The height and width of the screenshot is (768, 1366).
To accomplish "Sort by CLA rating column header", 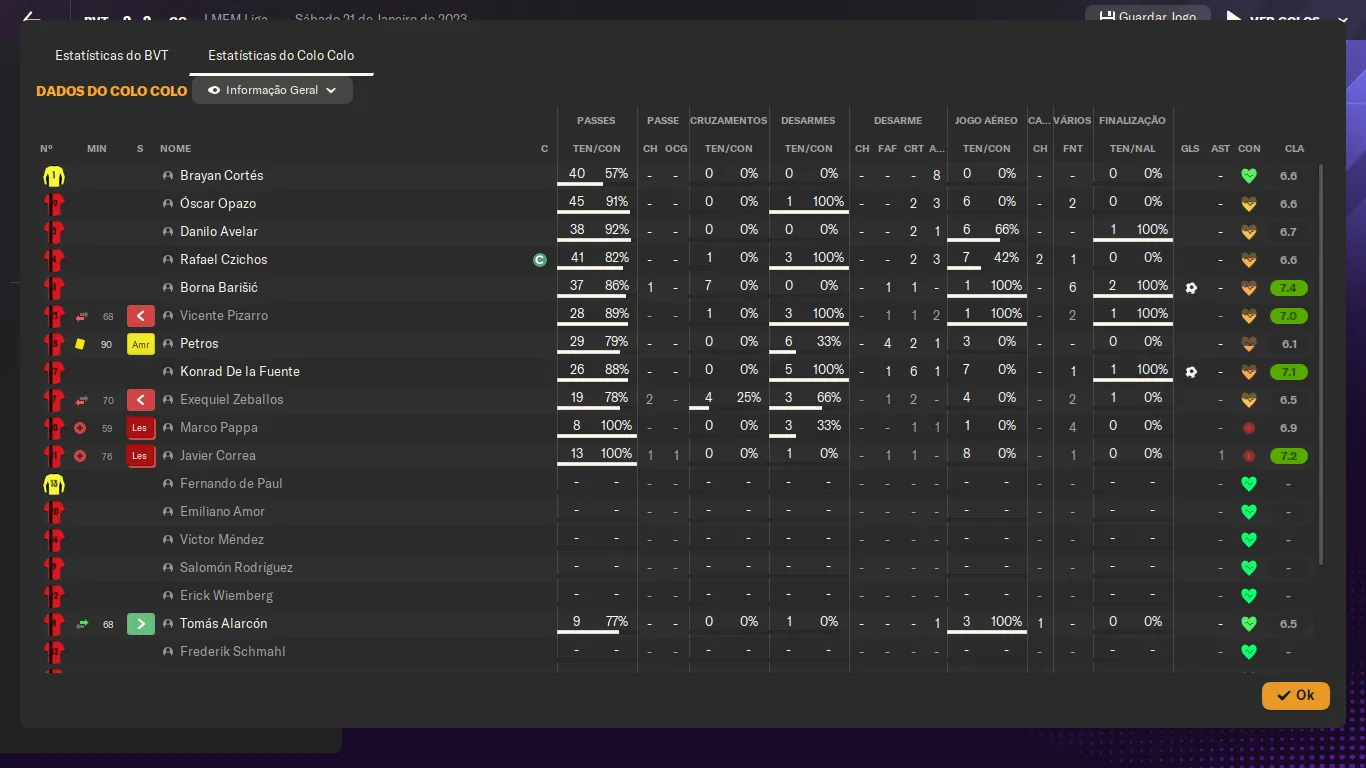I will point(1295,149).
